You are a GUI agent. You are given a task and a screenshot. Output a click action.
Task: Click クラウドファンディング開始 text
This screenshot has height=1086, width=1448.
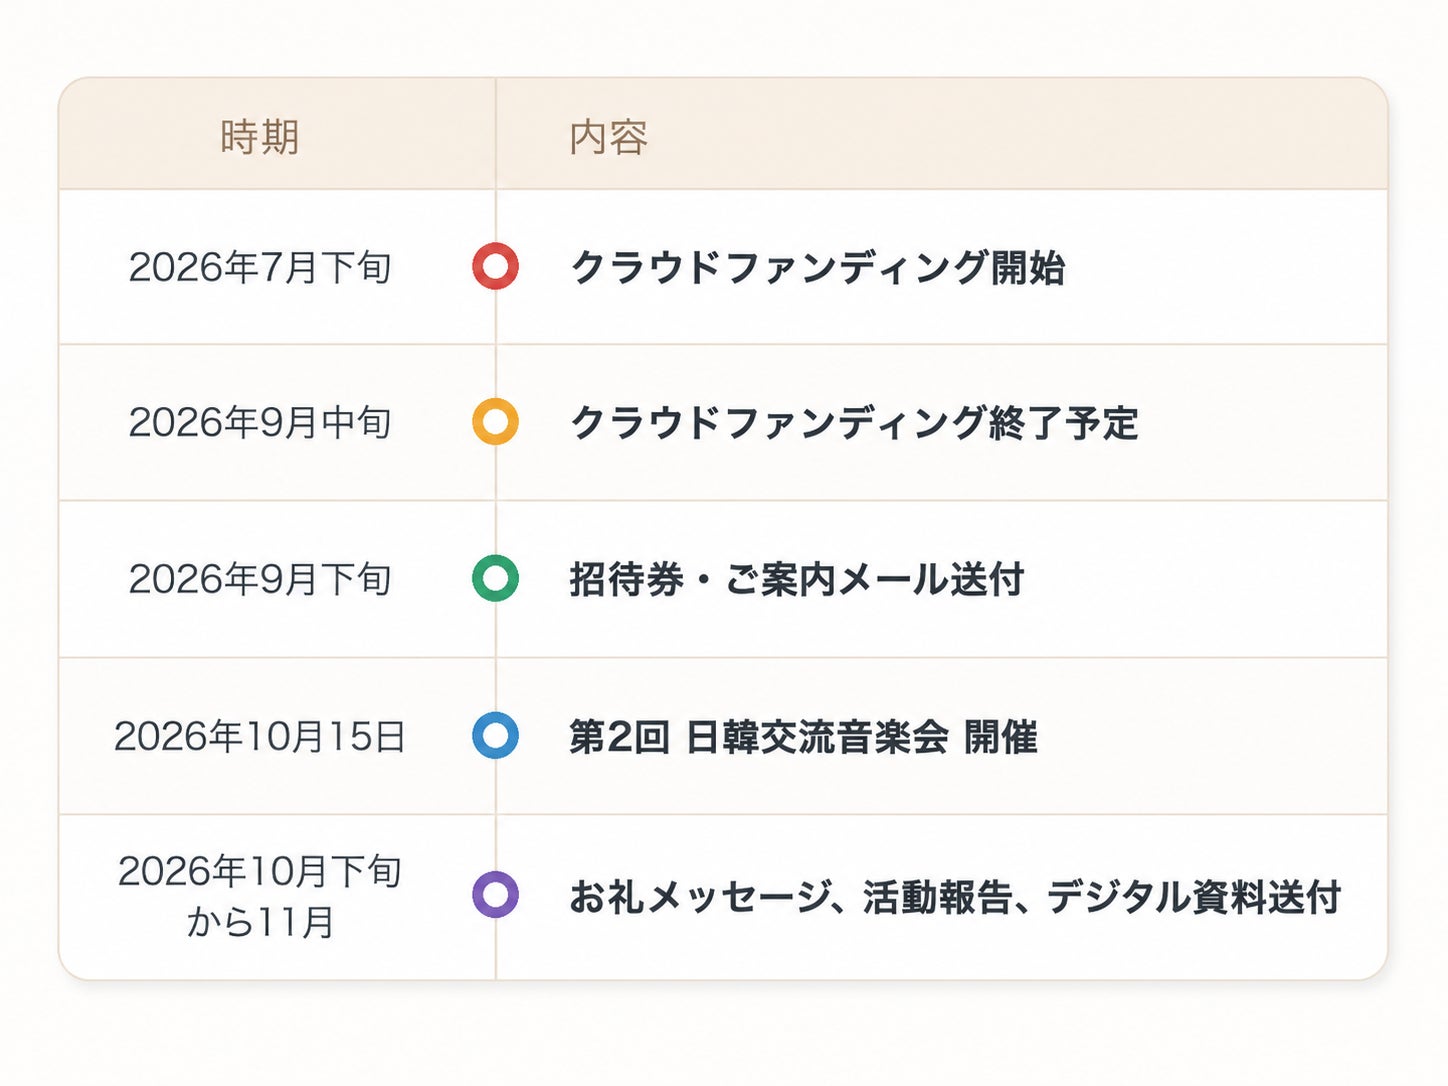point(817,267)
